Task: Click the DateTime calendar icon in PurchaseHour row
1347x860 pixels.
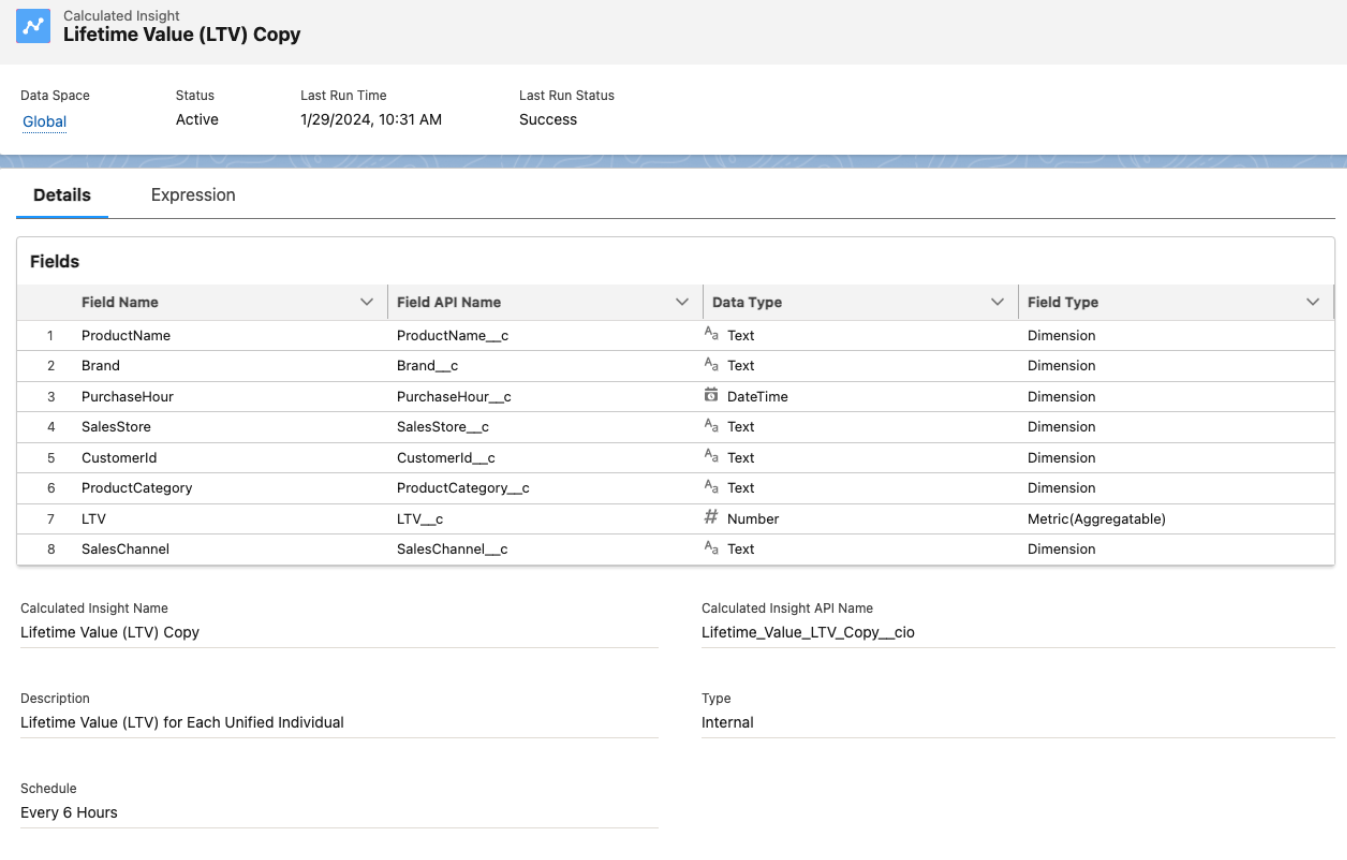Action: (711, 396)
